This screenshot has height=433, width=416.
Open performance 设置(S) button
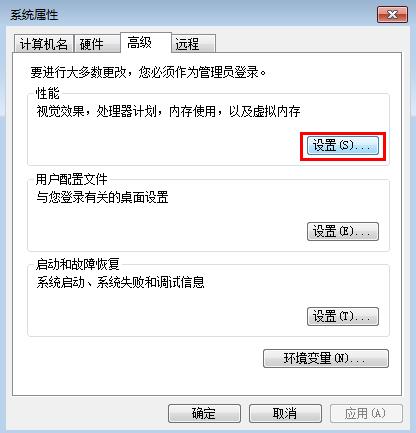tap(343, 146)
